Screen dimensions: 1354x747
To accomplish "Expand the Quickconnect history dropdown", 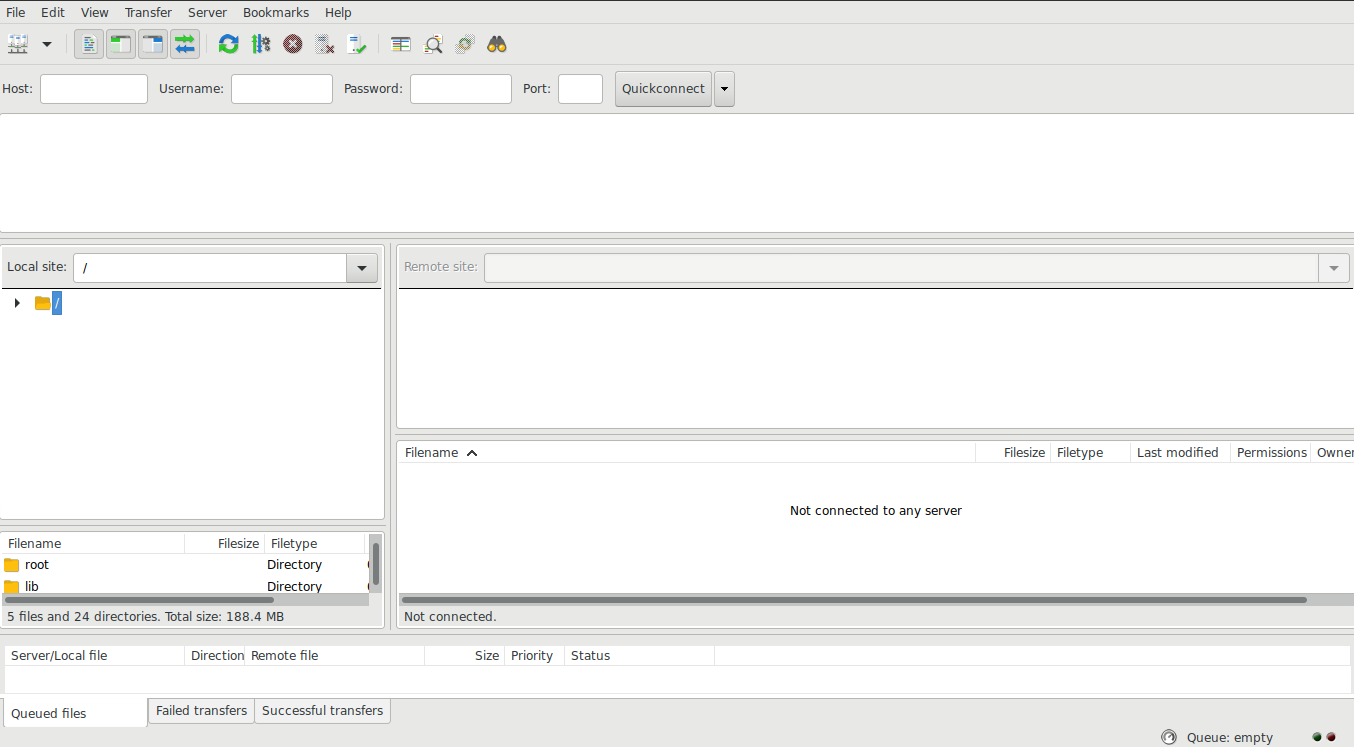I will pyautogui.click(x=724, y=89).
